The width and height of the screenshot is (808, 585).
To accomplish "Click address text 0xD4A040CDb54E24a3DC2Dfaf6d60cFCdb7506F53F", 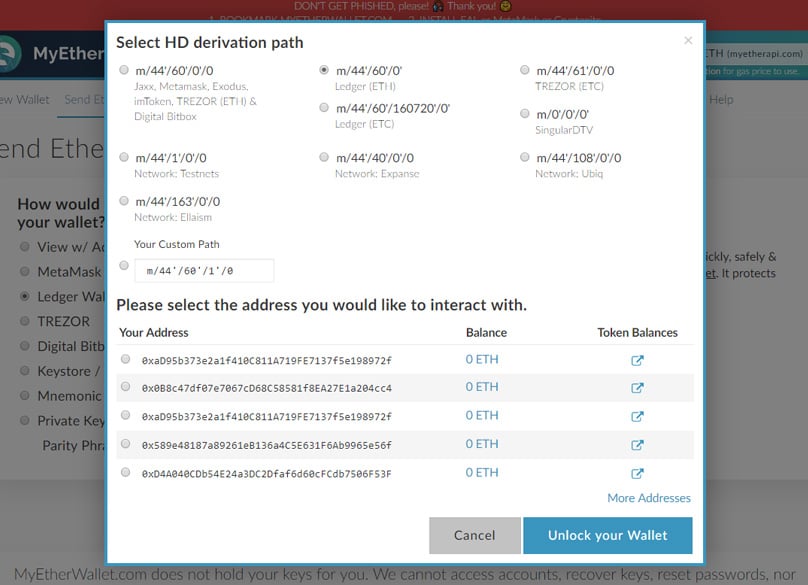I will pos(266,474).
